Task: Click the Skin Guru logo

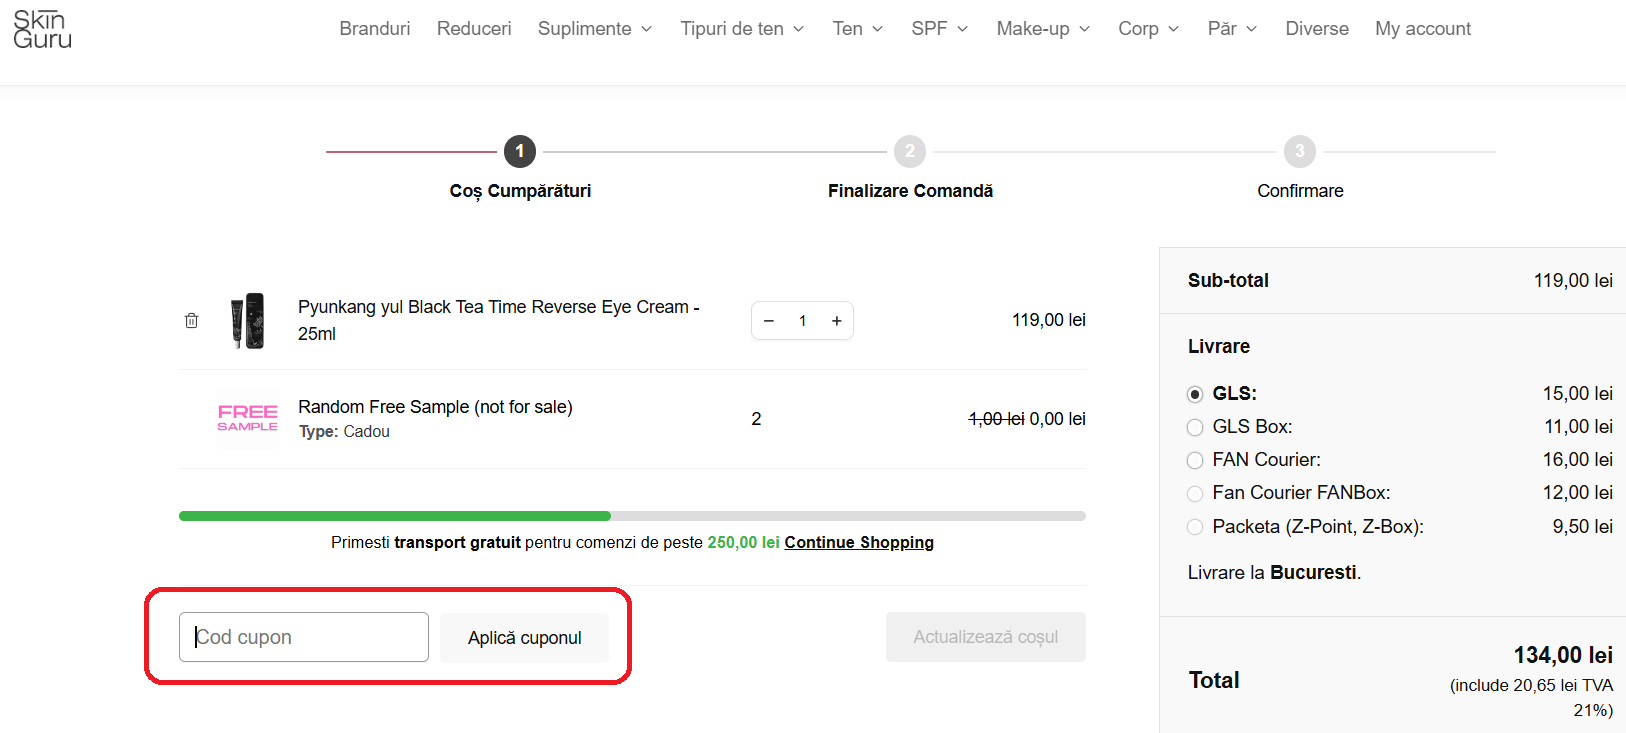Action: tap(42, 29)
